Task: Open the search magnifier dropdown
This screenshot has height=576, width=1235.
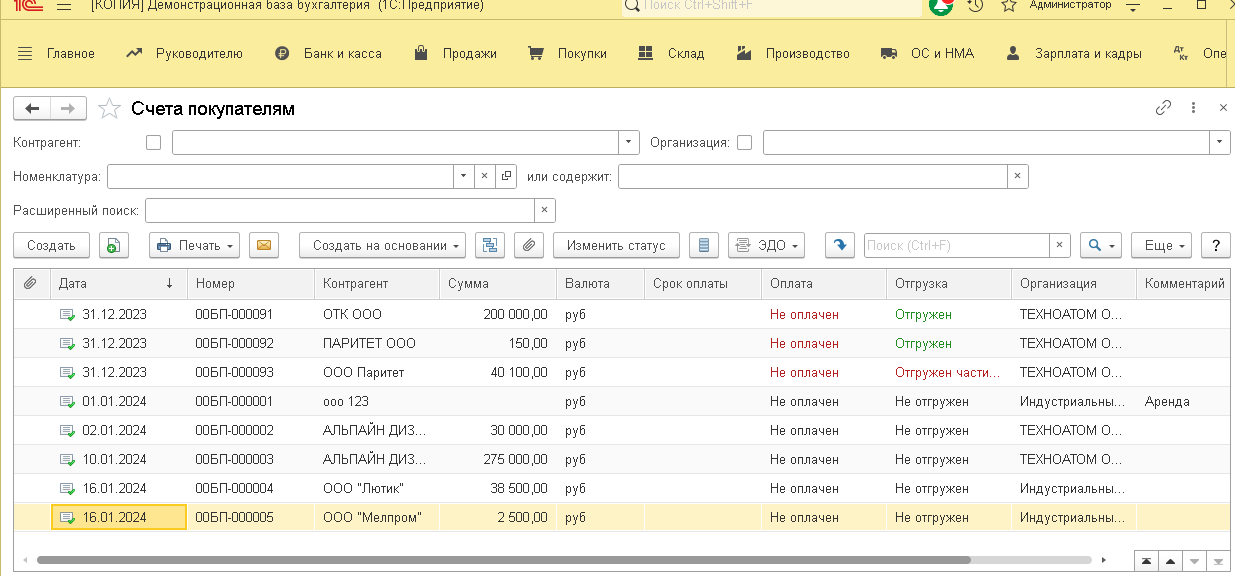Action: tap(1101, 245)
